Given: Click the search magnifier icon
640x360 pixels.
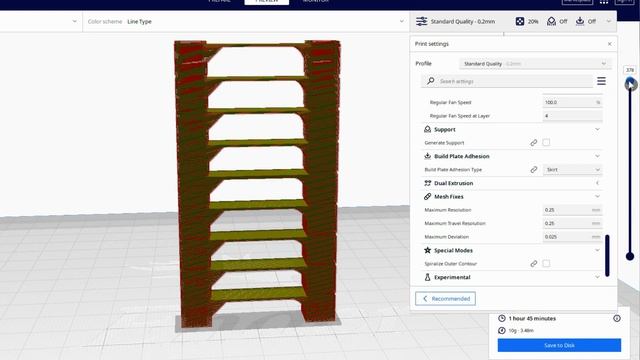Looking at the screenshot, I should (x=431, y=81).
